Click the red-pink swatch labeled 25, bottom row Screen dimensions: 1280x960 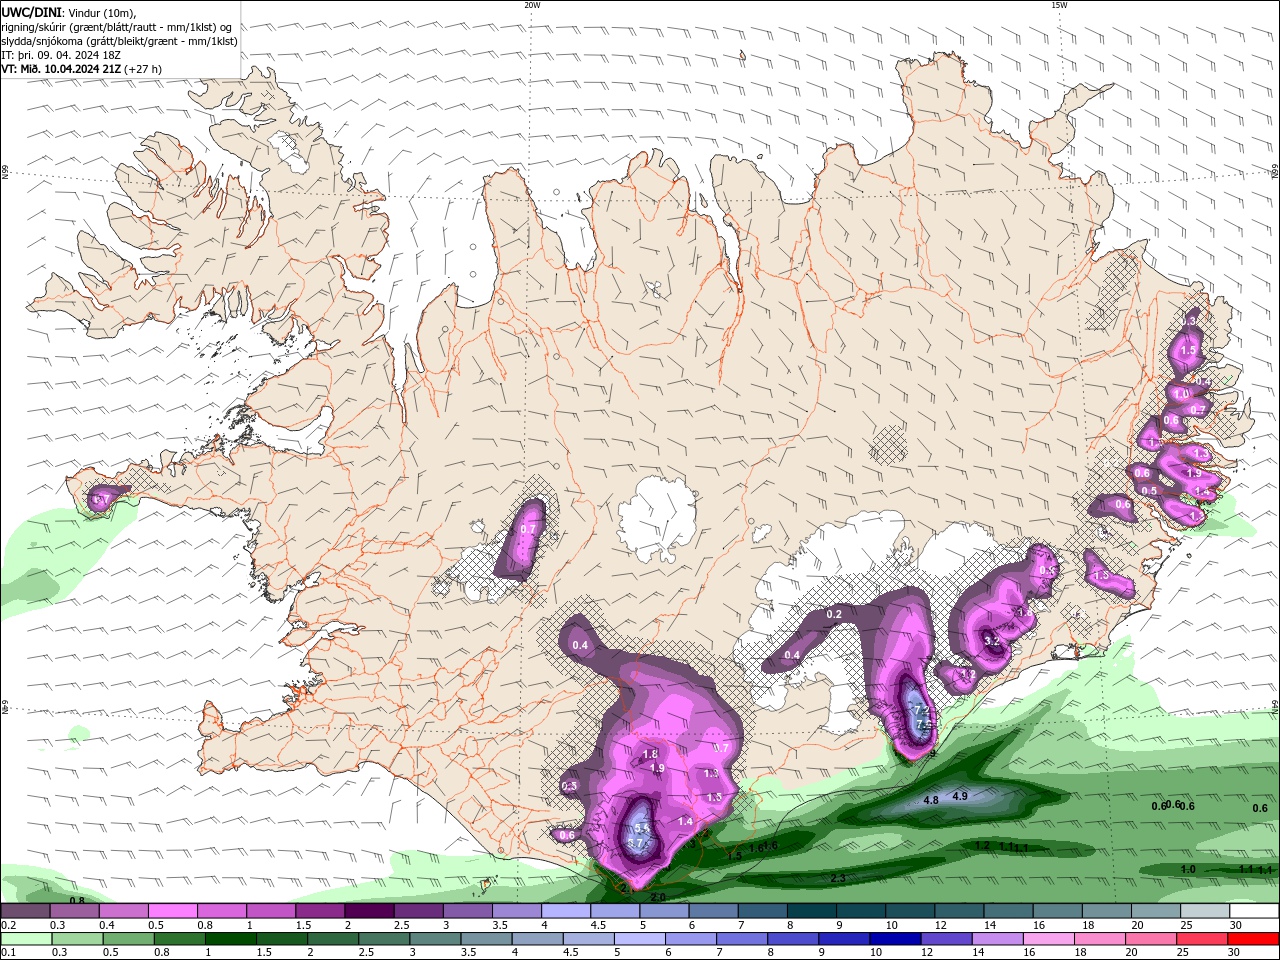click(x=1205, y=939)
